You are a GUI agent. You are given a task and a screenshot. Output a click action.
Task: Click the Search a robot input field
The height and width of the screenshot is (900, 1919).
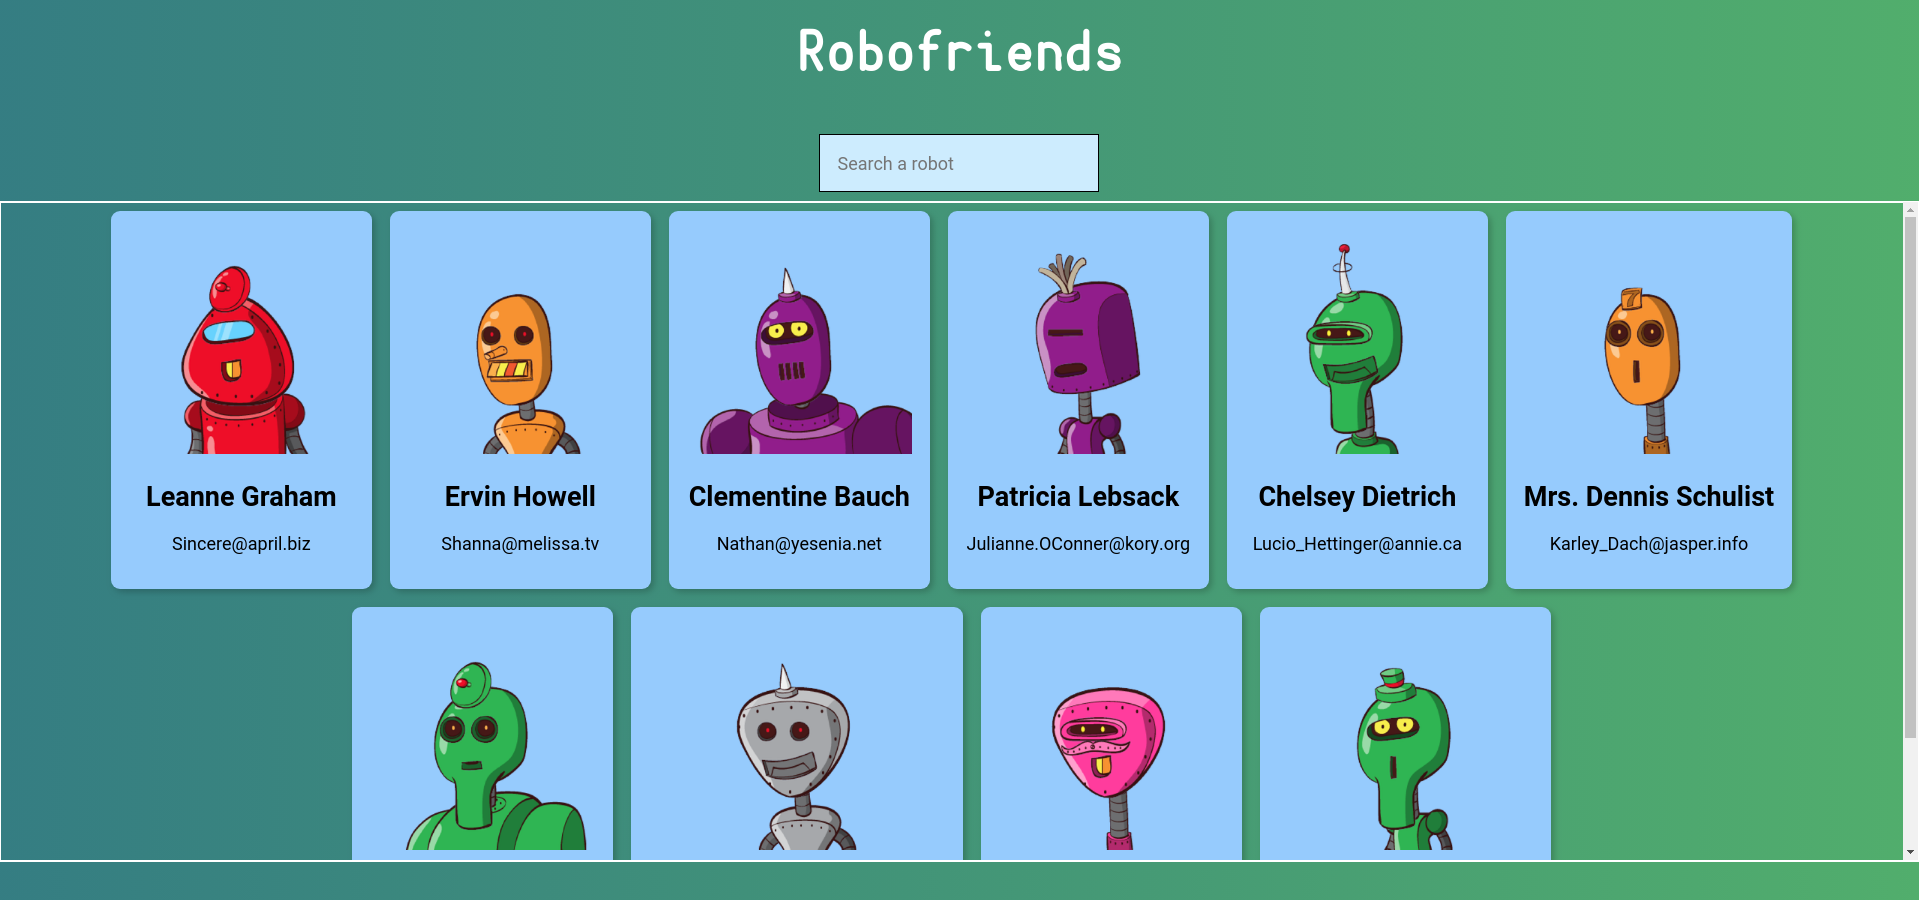click(x=958, y=163)
